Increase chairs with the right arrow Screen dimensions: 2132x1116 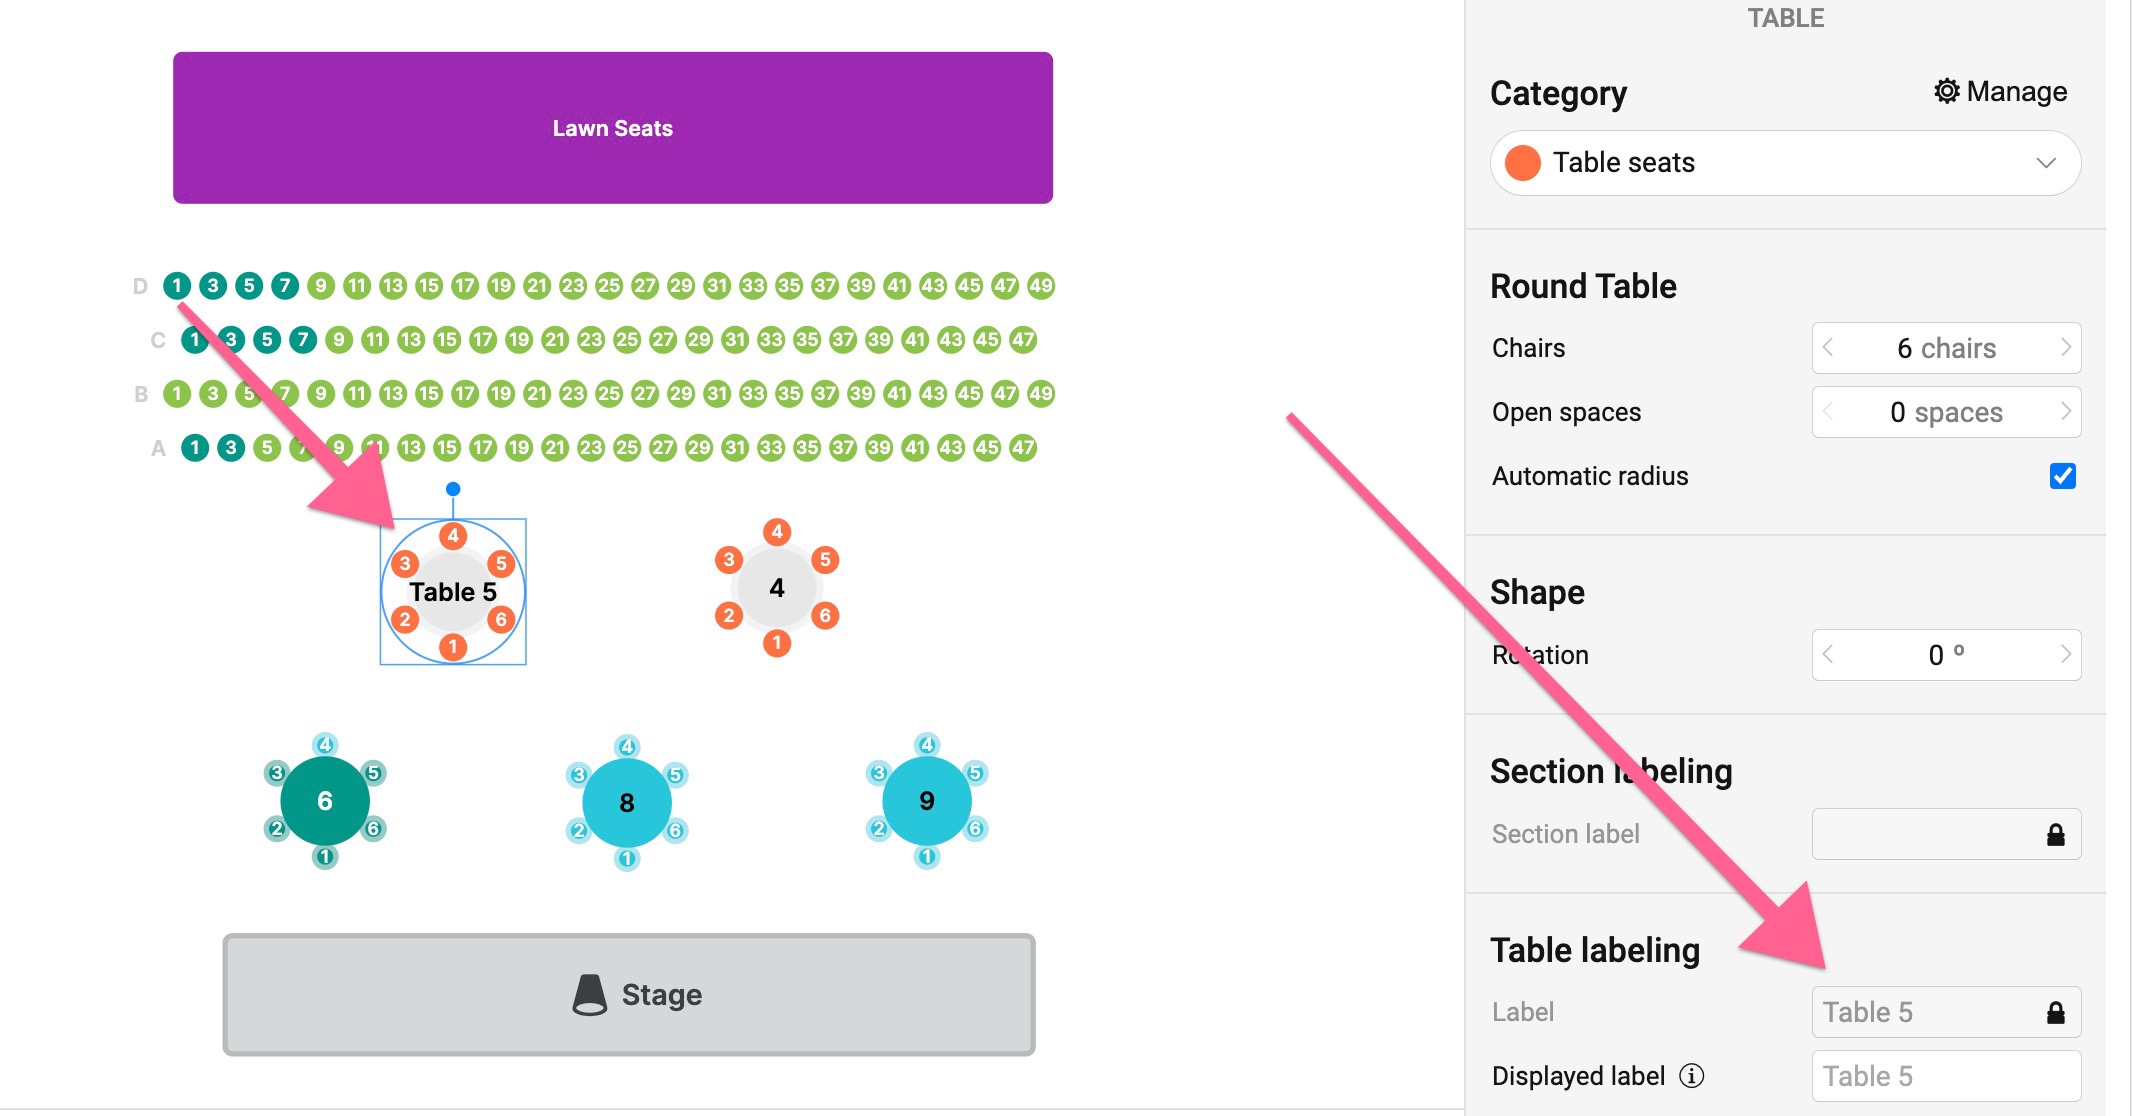point(2066,348)
